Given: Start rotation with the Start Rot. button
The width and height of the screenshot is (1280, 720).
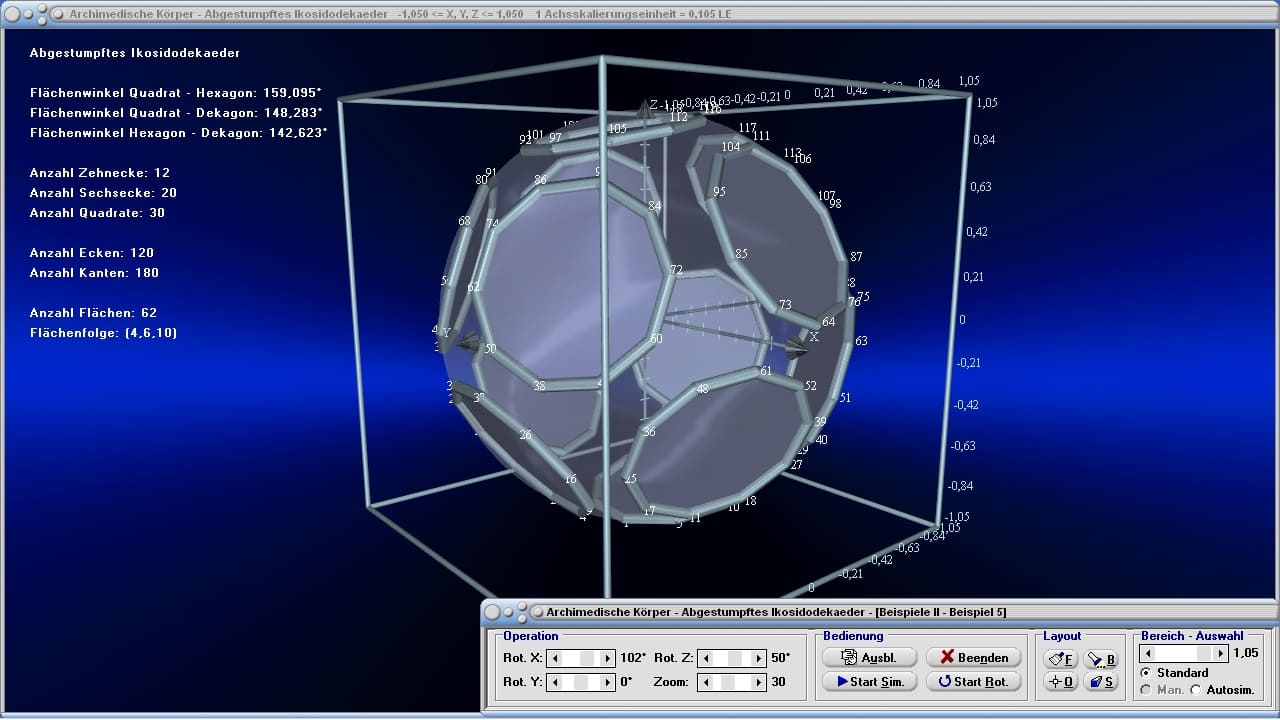Looking at the screenshot, I should (973, 681).
